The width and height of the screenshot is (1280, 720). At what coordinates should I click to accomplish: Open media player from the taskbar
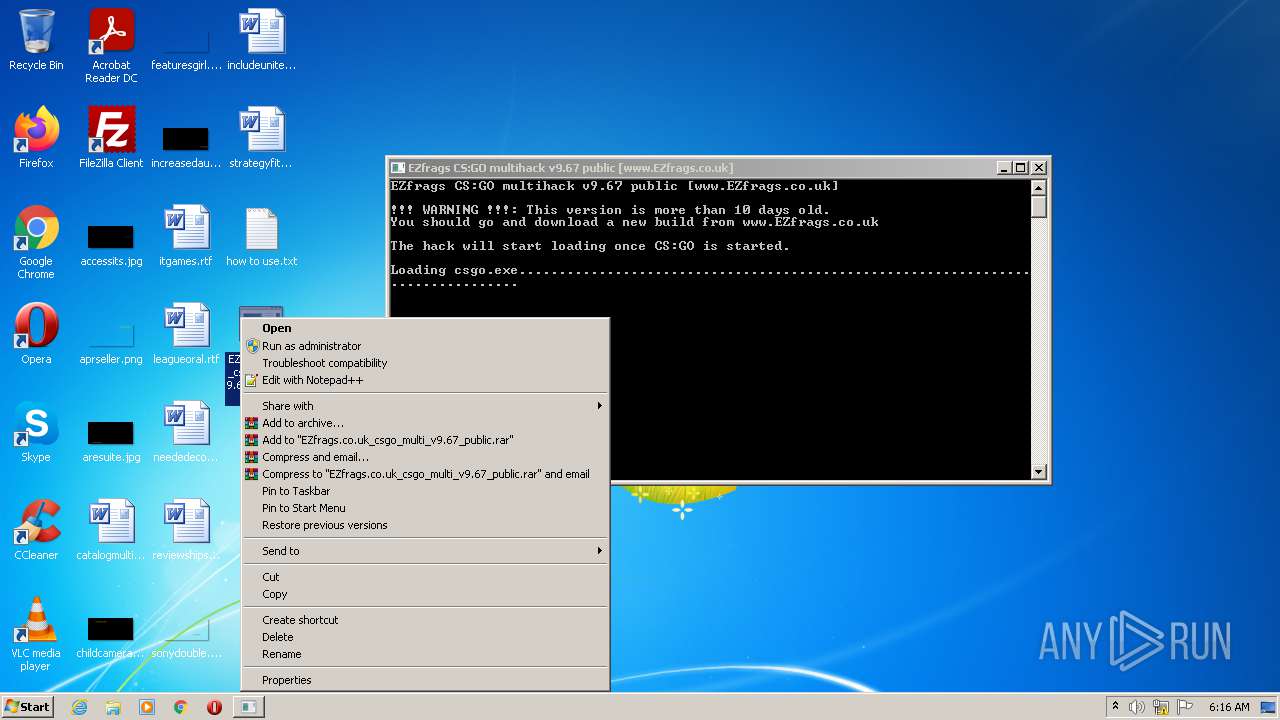(147, 707)
